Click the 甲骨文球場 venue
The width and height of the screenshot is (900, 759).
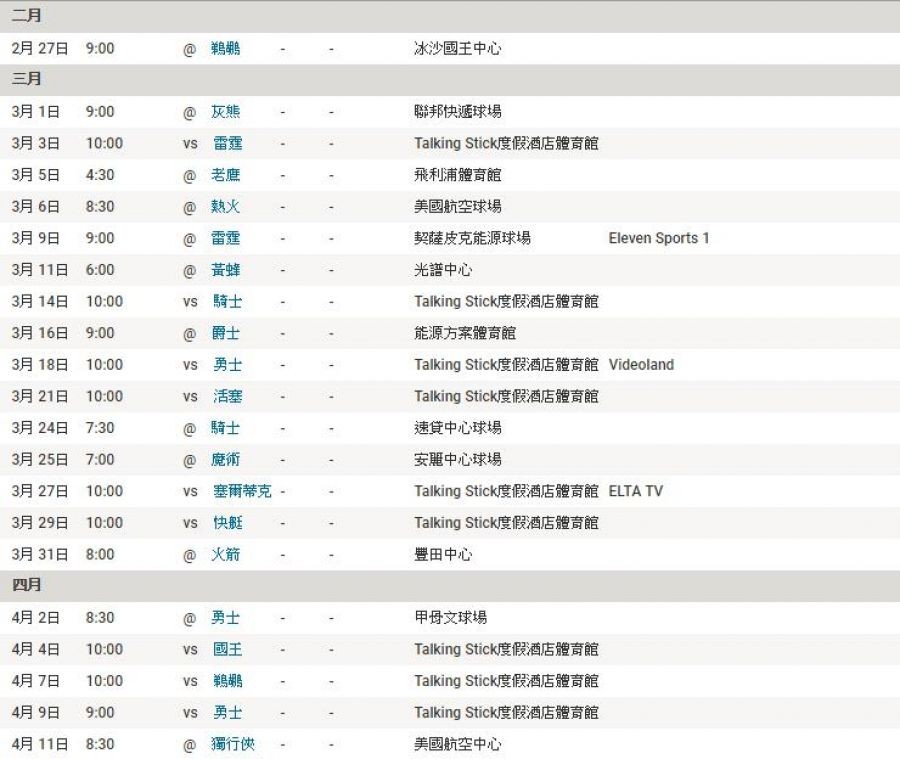(451, 618)
